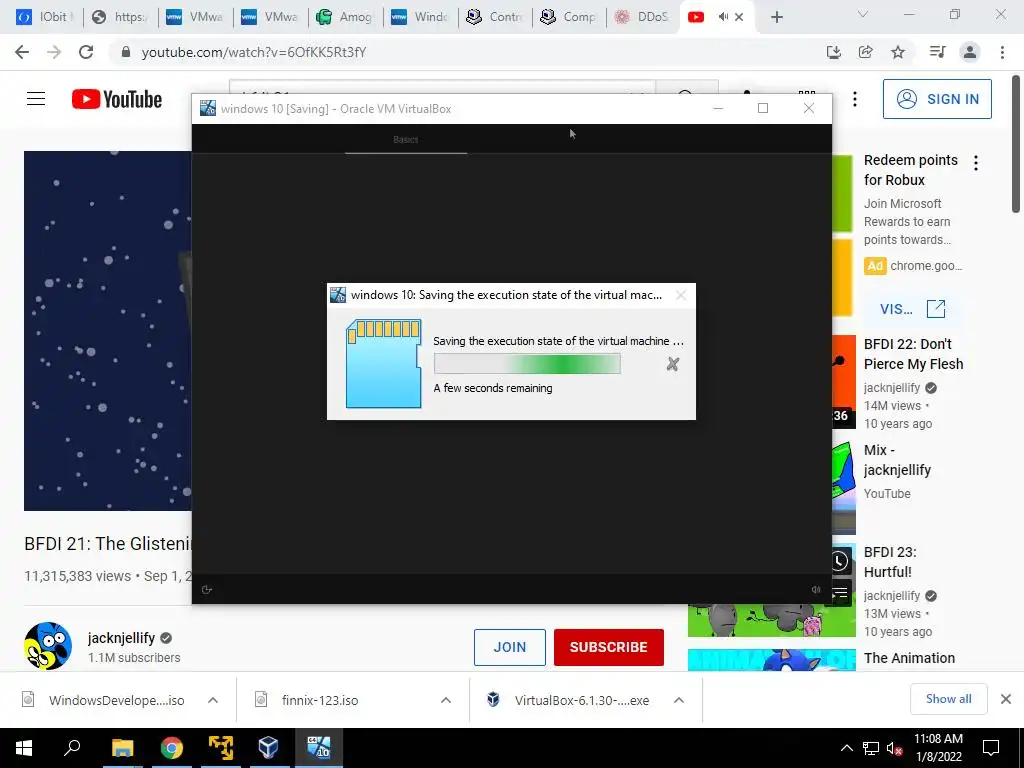
Task: Show hidden system tray icons
Action: point(846,748)
